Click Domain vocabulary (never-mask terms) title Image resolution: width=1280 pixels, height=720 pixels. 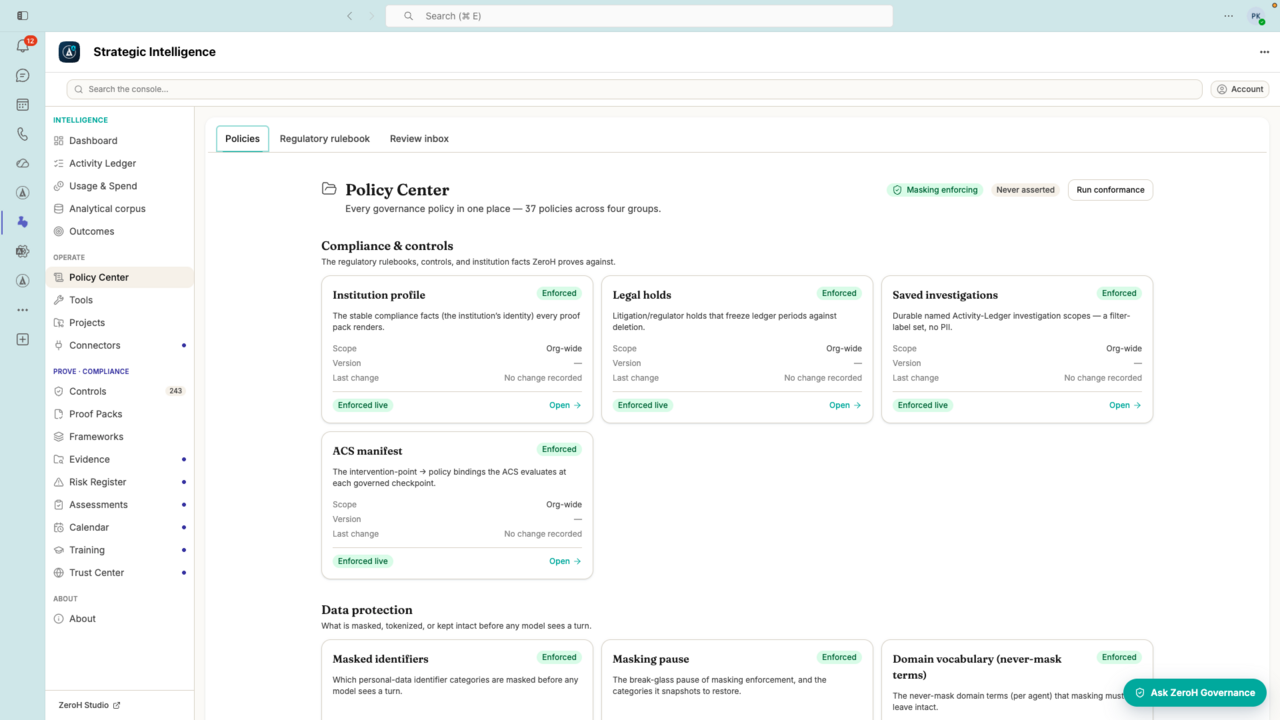pyautogui.click(x=977, y=667)
